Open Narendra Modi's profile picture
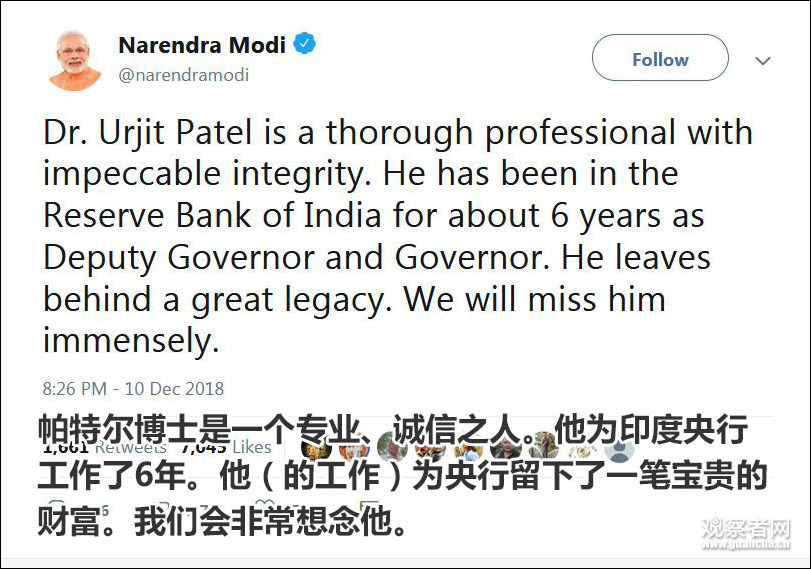The image size is (811, 569). (75, 60)
